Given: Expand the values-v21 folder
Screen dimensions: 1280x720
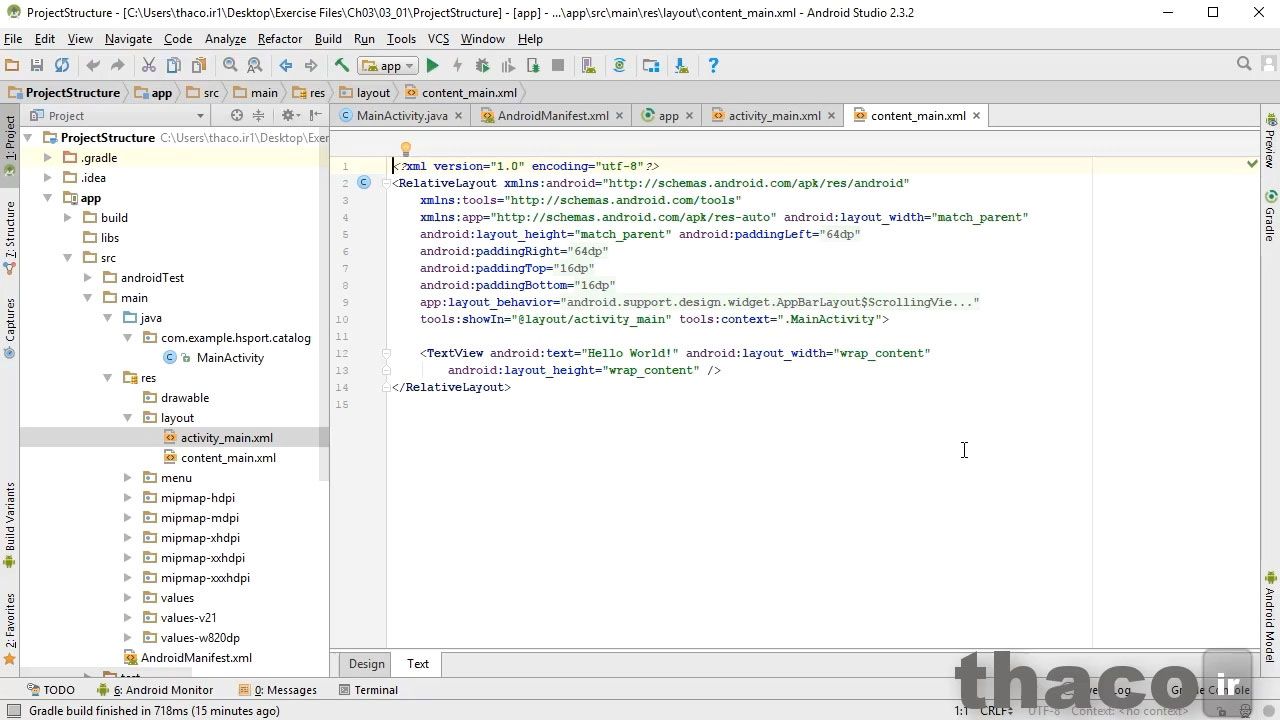Looking at the screenshot, I should point(127,618).
